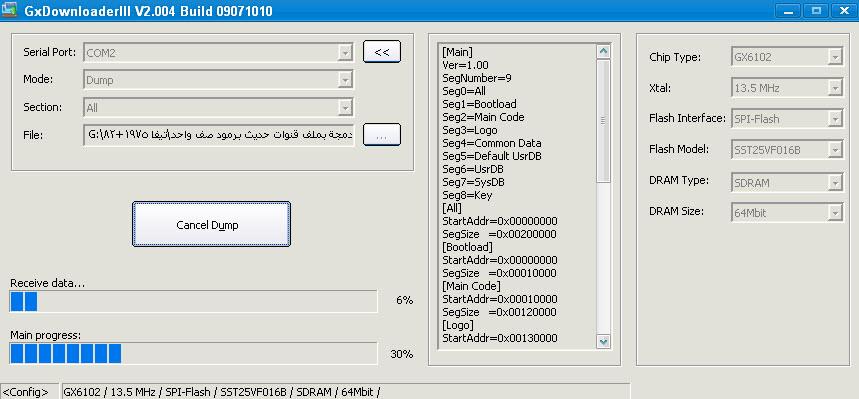Click the "SegSize =0x00010000" line
The width and height of the screenshot is (859, 399).
(x=499, y=273)
